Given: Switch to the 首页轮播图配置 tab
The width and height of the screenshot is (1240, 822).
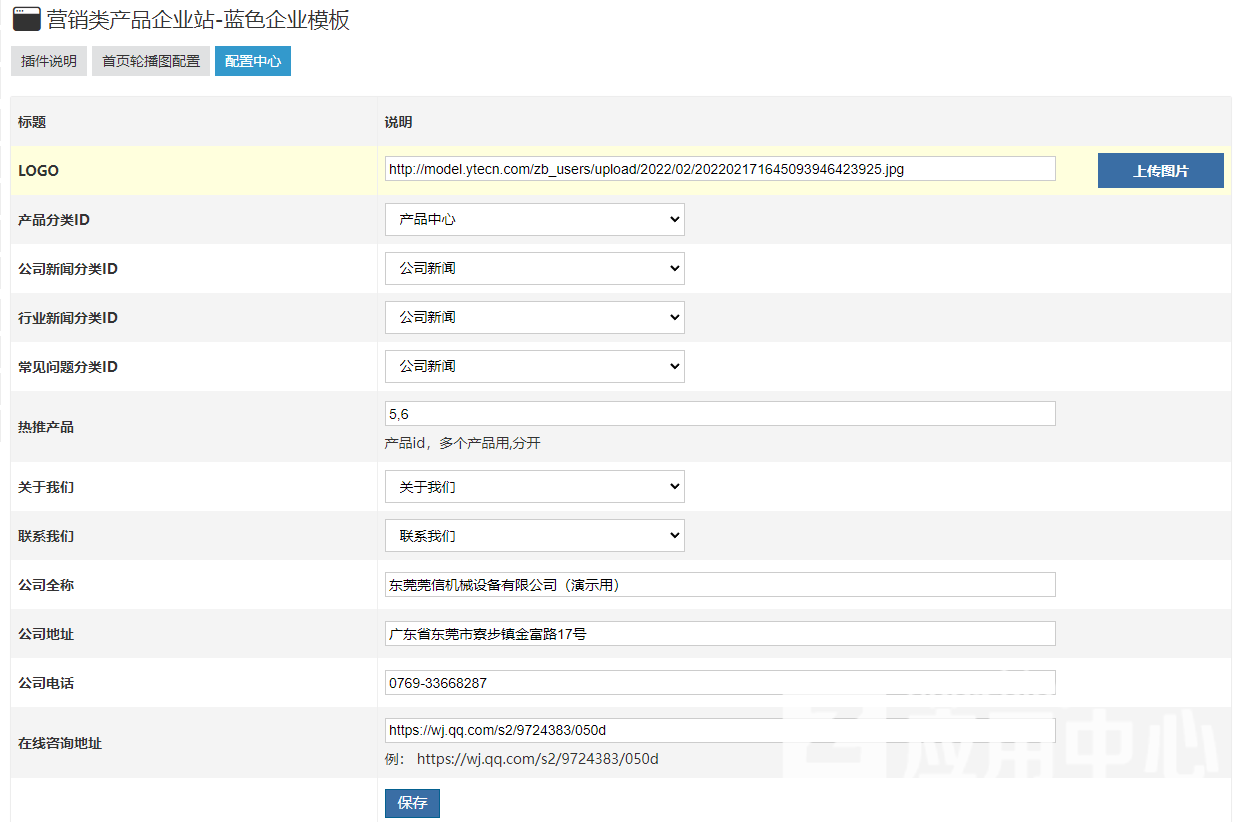Looking at the screenshot, I should [151, 61].
